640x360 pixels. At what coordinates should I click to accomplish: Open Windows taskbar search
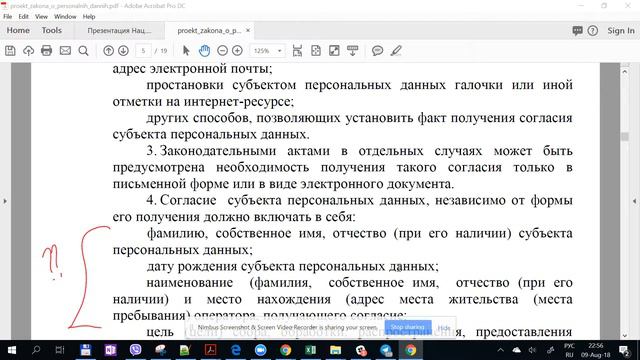tap(36, 350)
